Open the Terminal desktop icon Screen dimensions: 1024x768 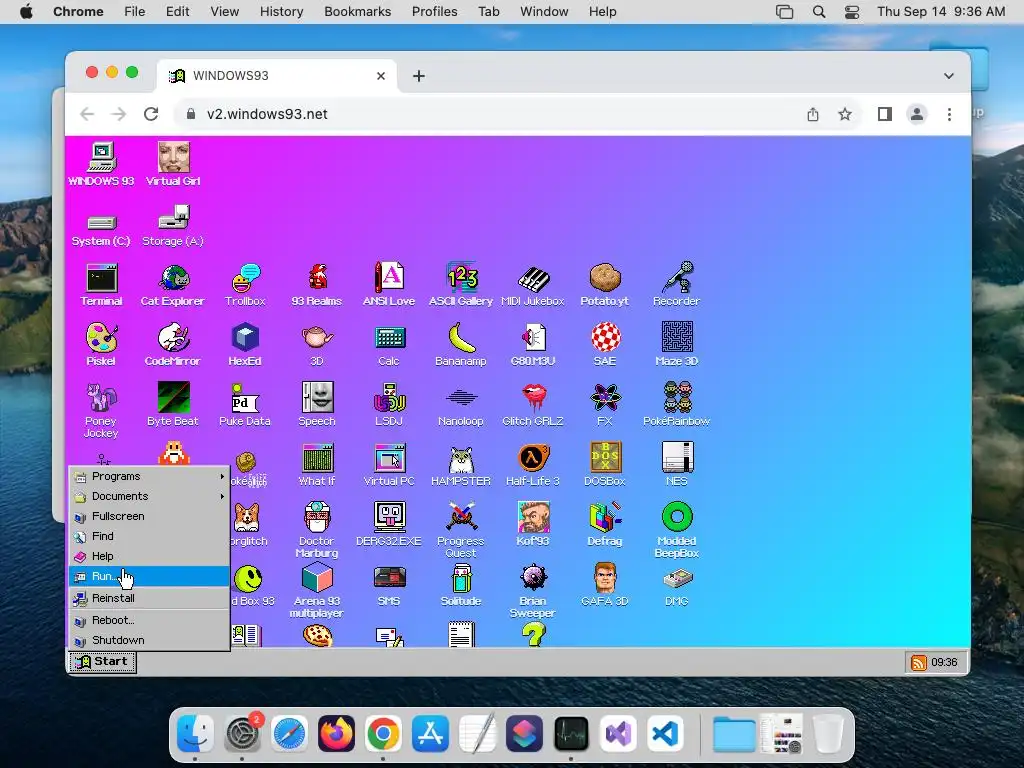pos(101,285)
